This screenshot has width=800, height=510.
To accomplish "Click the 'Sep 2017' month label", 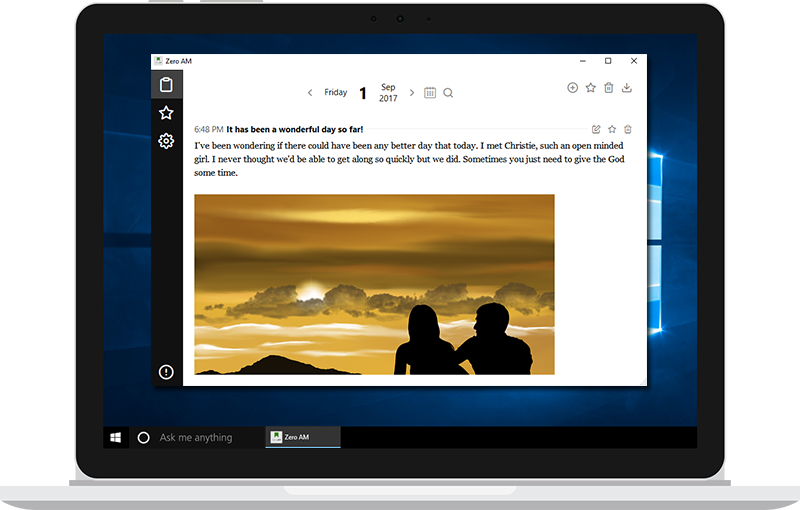I will pos(388,92).
